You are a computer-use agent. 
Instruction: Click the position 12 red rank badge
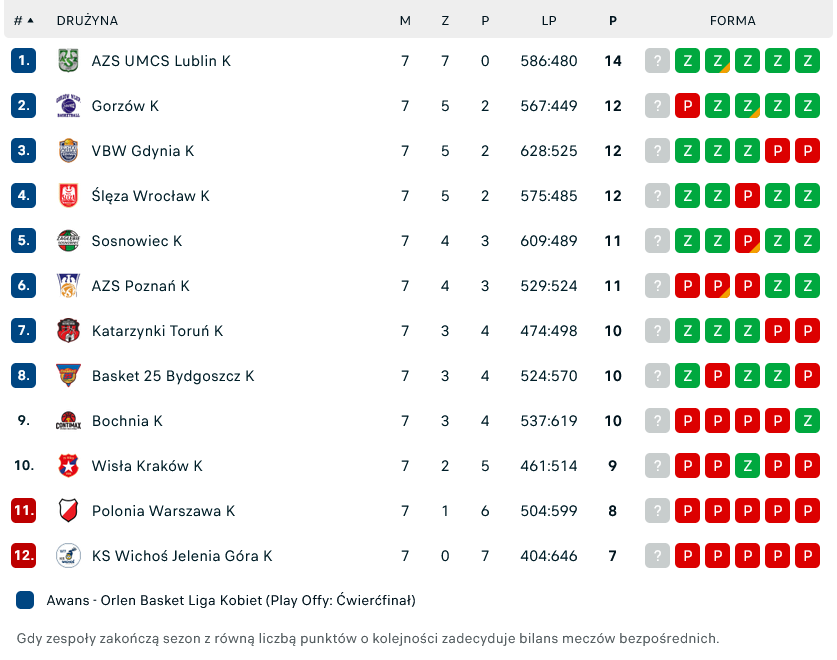[24, 556]
